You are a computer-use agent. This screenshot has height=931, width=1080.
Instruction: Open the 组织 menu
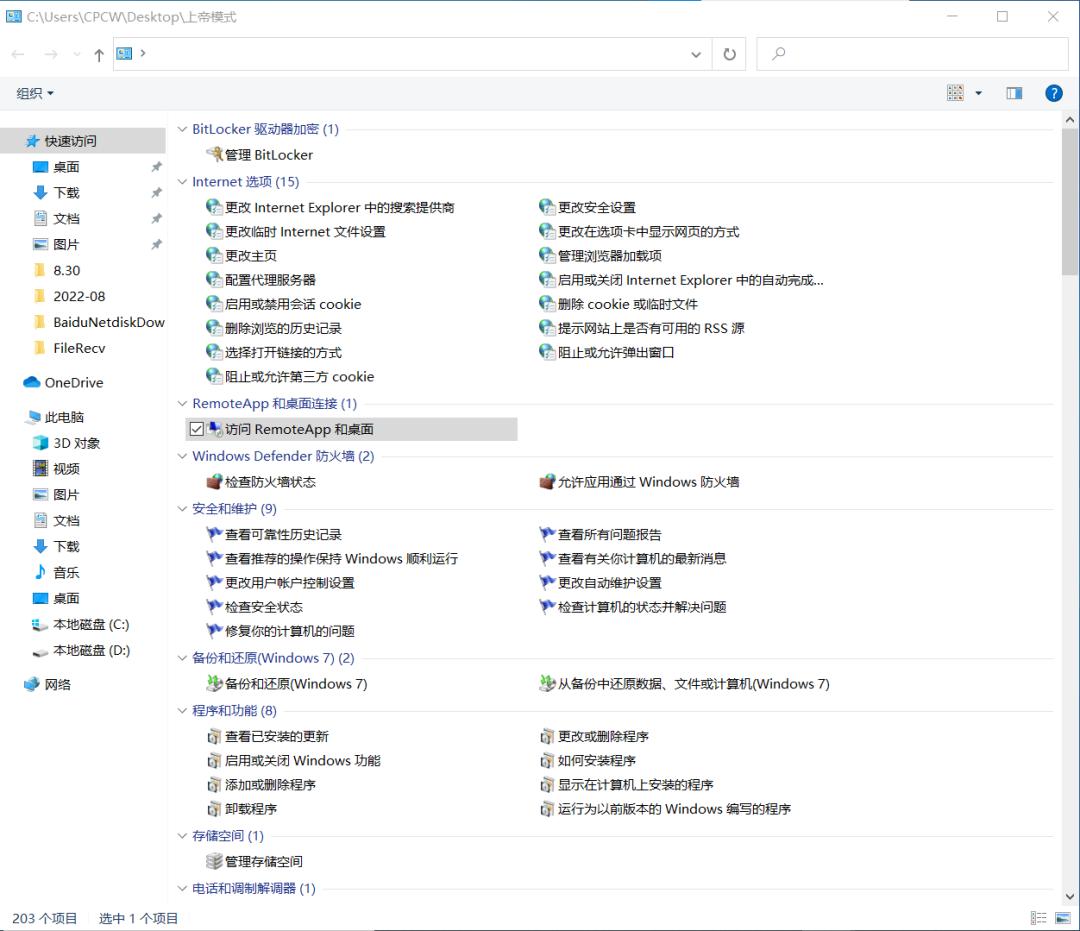click(x=34, y=93)
